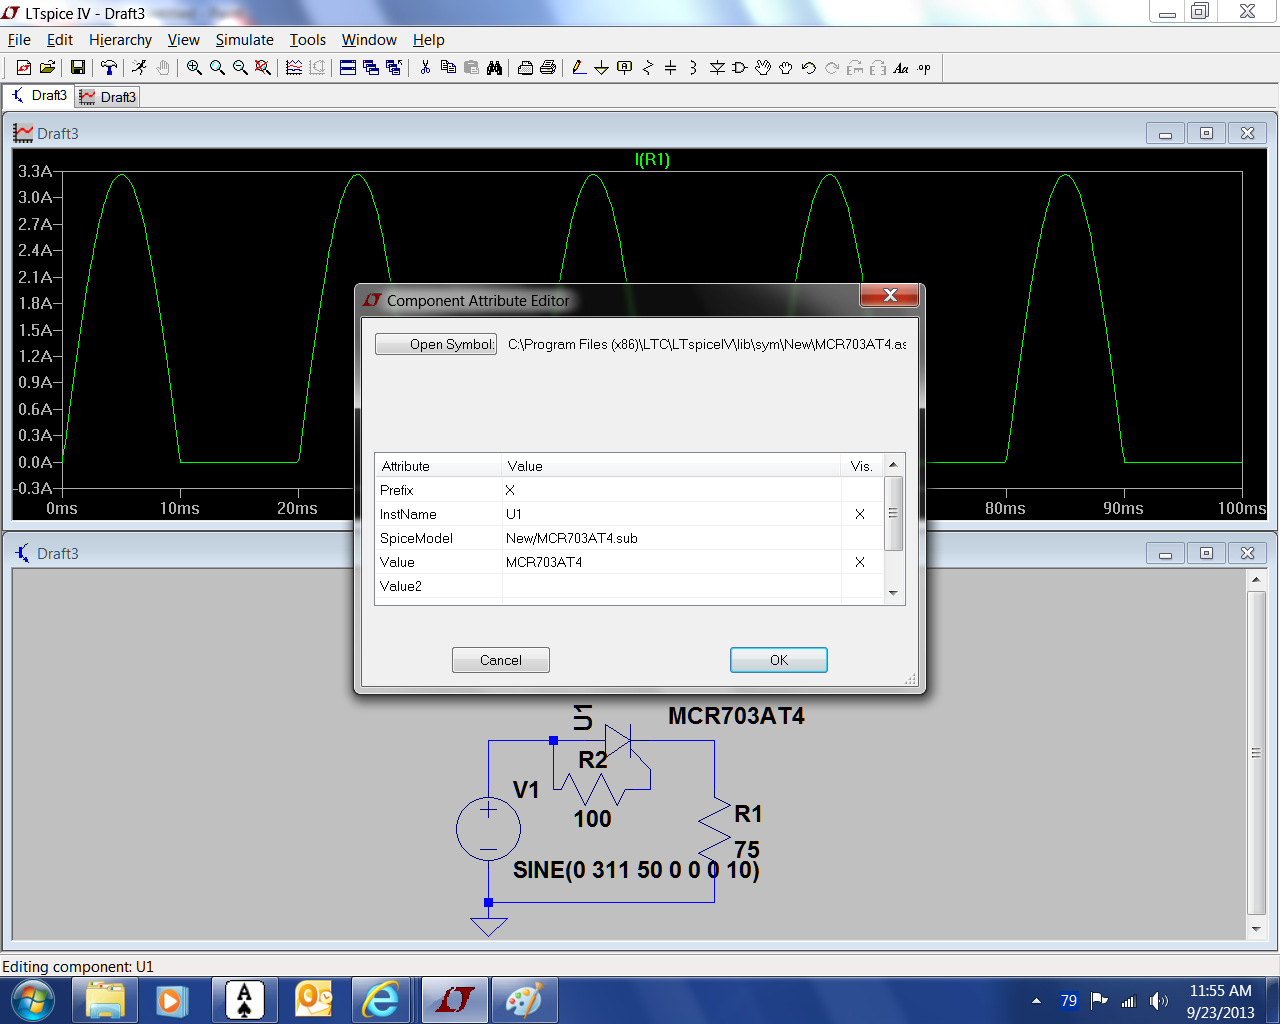Place a Resistor from the toolbar
Viewport: 1280px width, 1024px height.
point(648,68)
